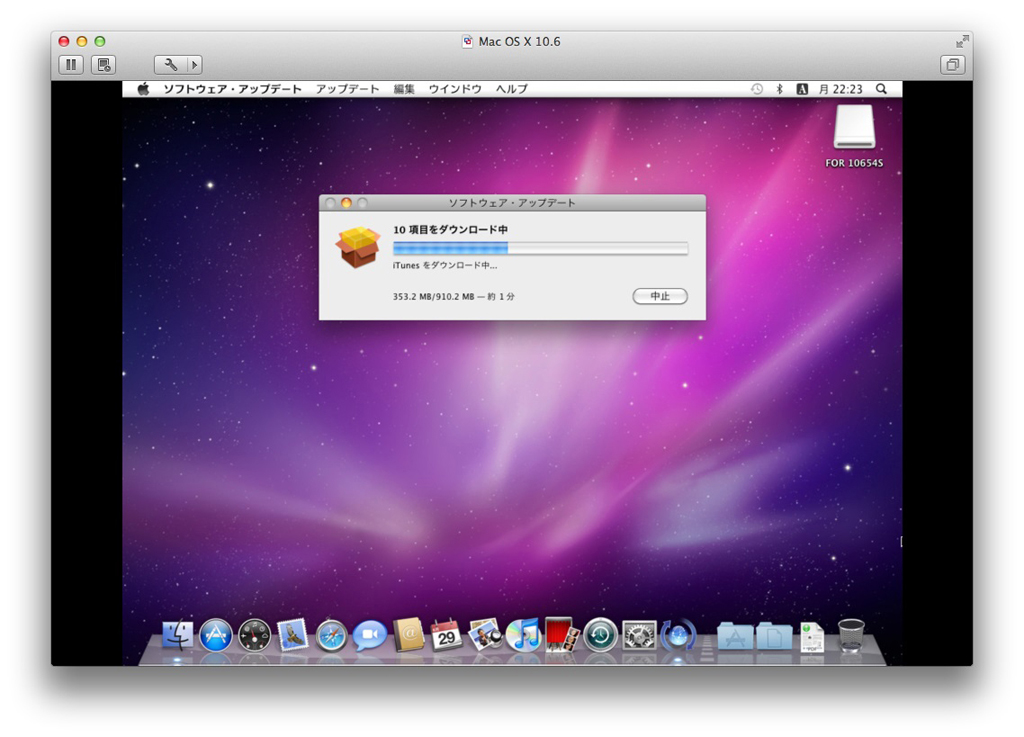Click the snapshot button in VM toolbar
Image resolution: width=1024 pixels, height=737 pixels.
103,65
